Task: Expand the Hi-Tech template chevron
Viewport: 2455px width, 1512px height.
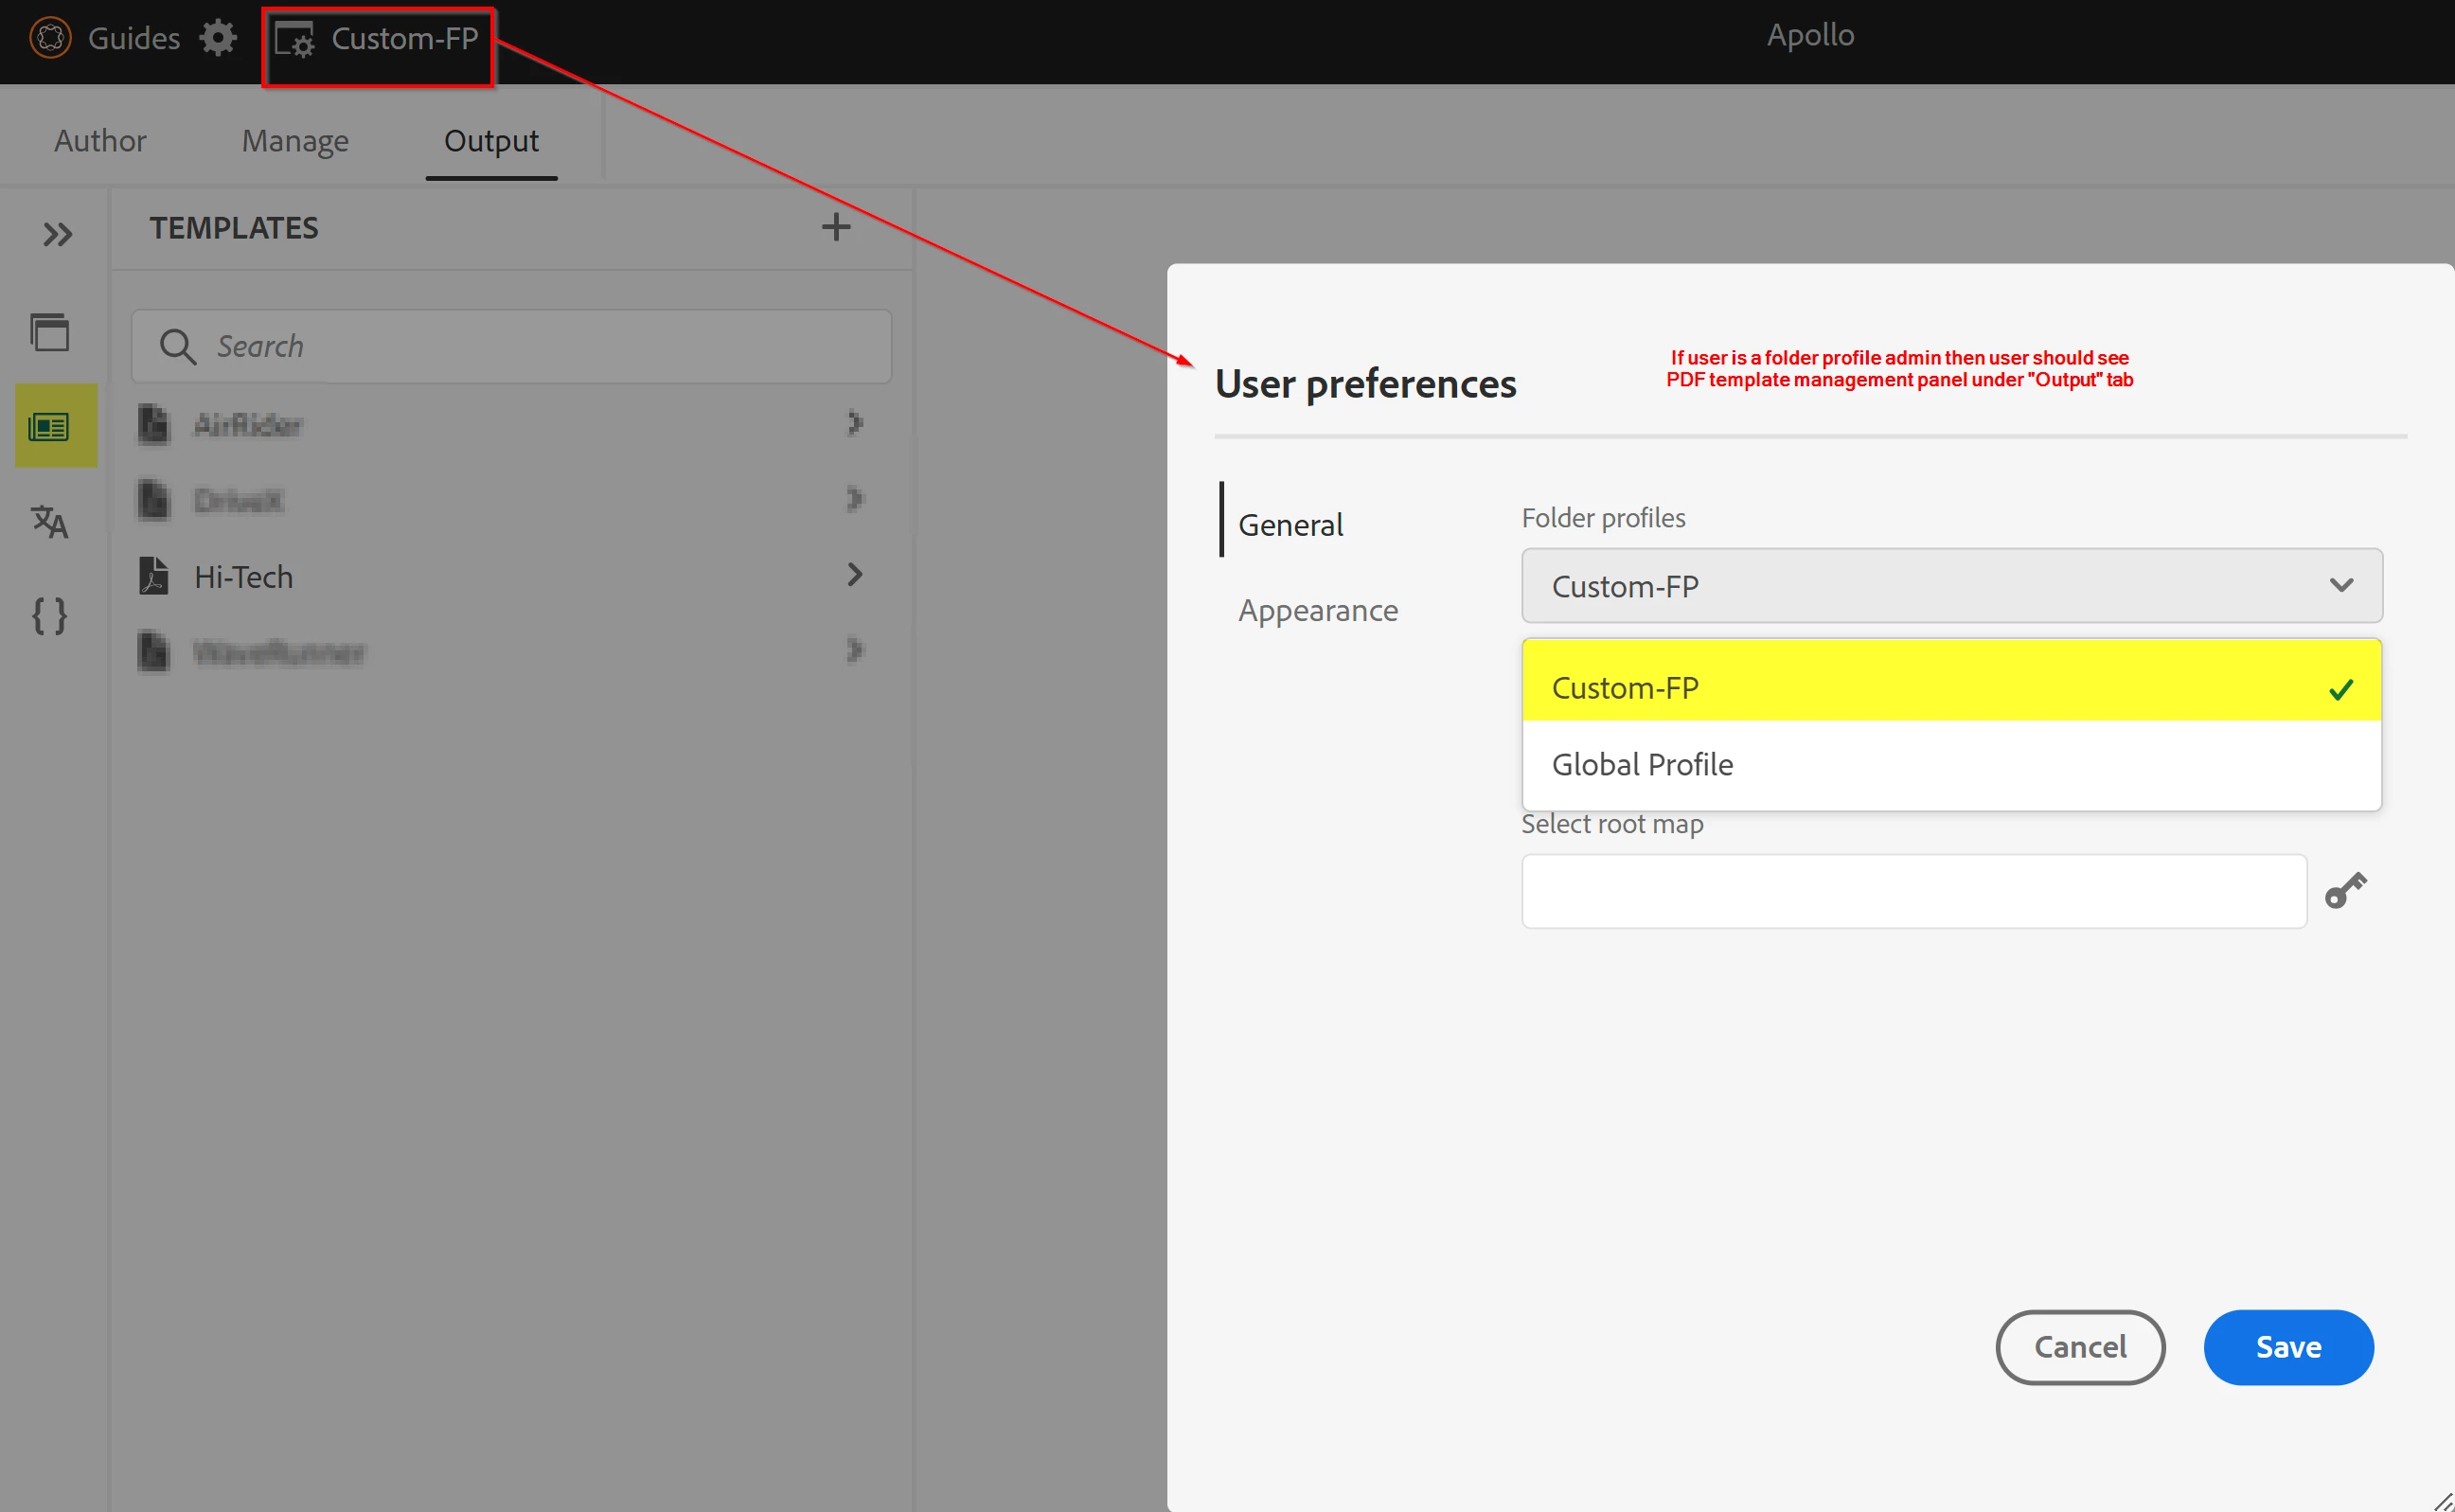Action: pyautogui.click(x=854, y=575)
